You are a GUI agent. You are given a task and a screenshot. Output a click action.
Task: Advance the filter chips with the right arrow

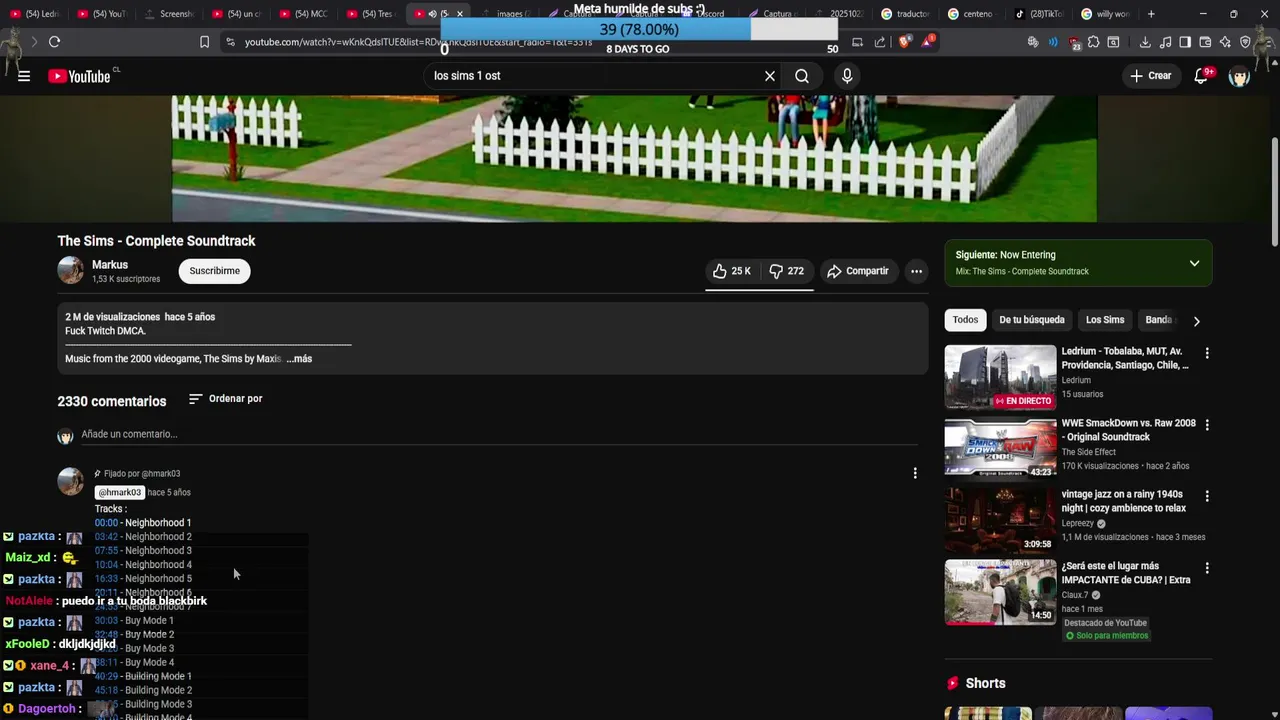click(x=1196, y=321)
